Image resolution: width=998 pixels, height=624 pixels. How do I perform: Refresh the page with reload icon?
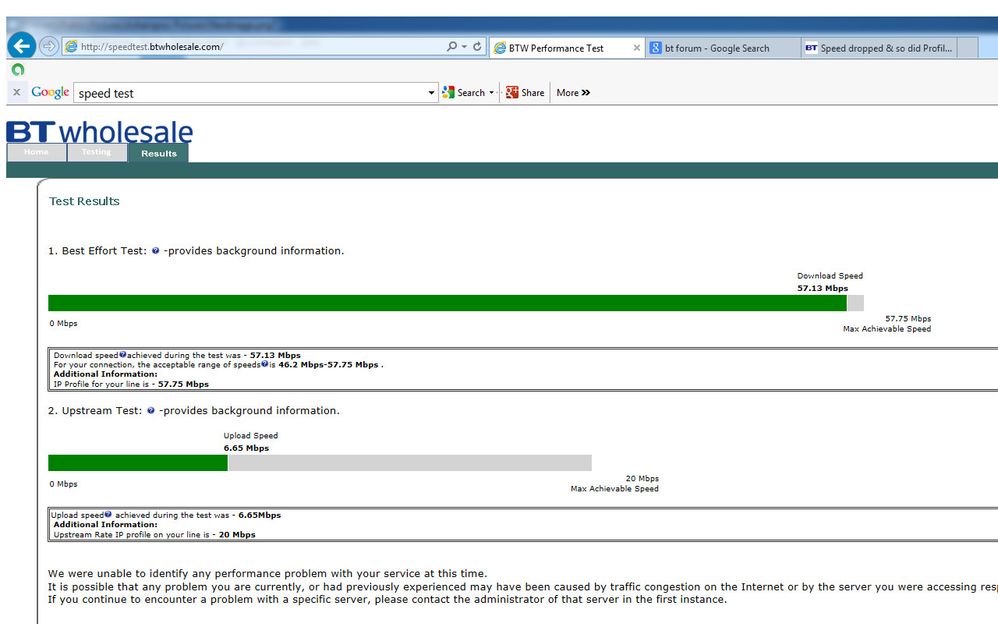(477, 46)
